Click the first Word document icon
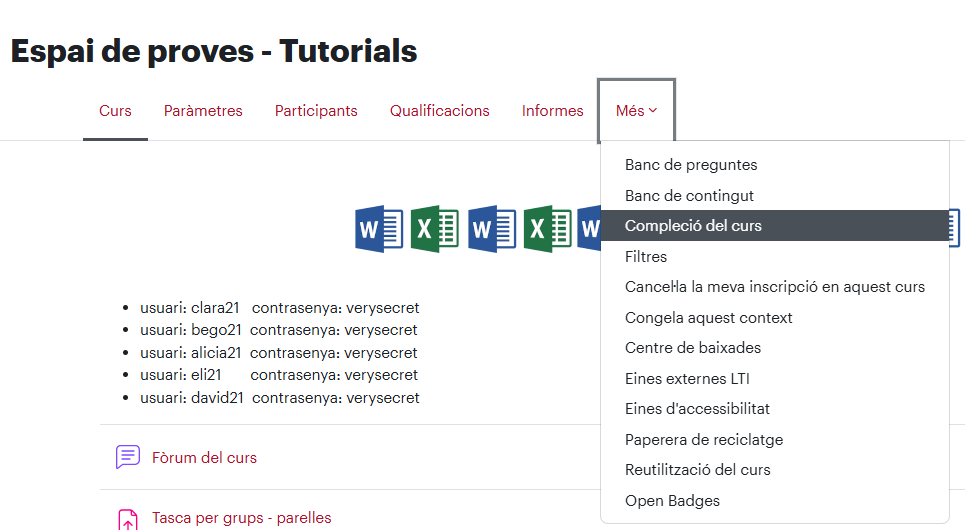Viewport: 965px width, 530px height. (379, 229)
